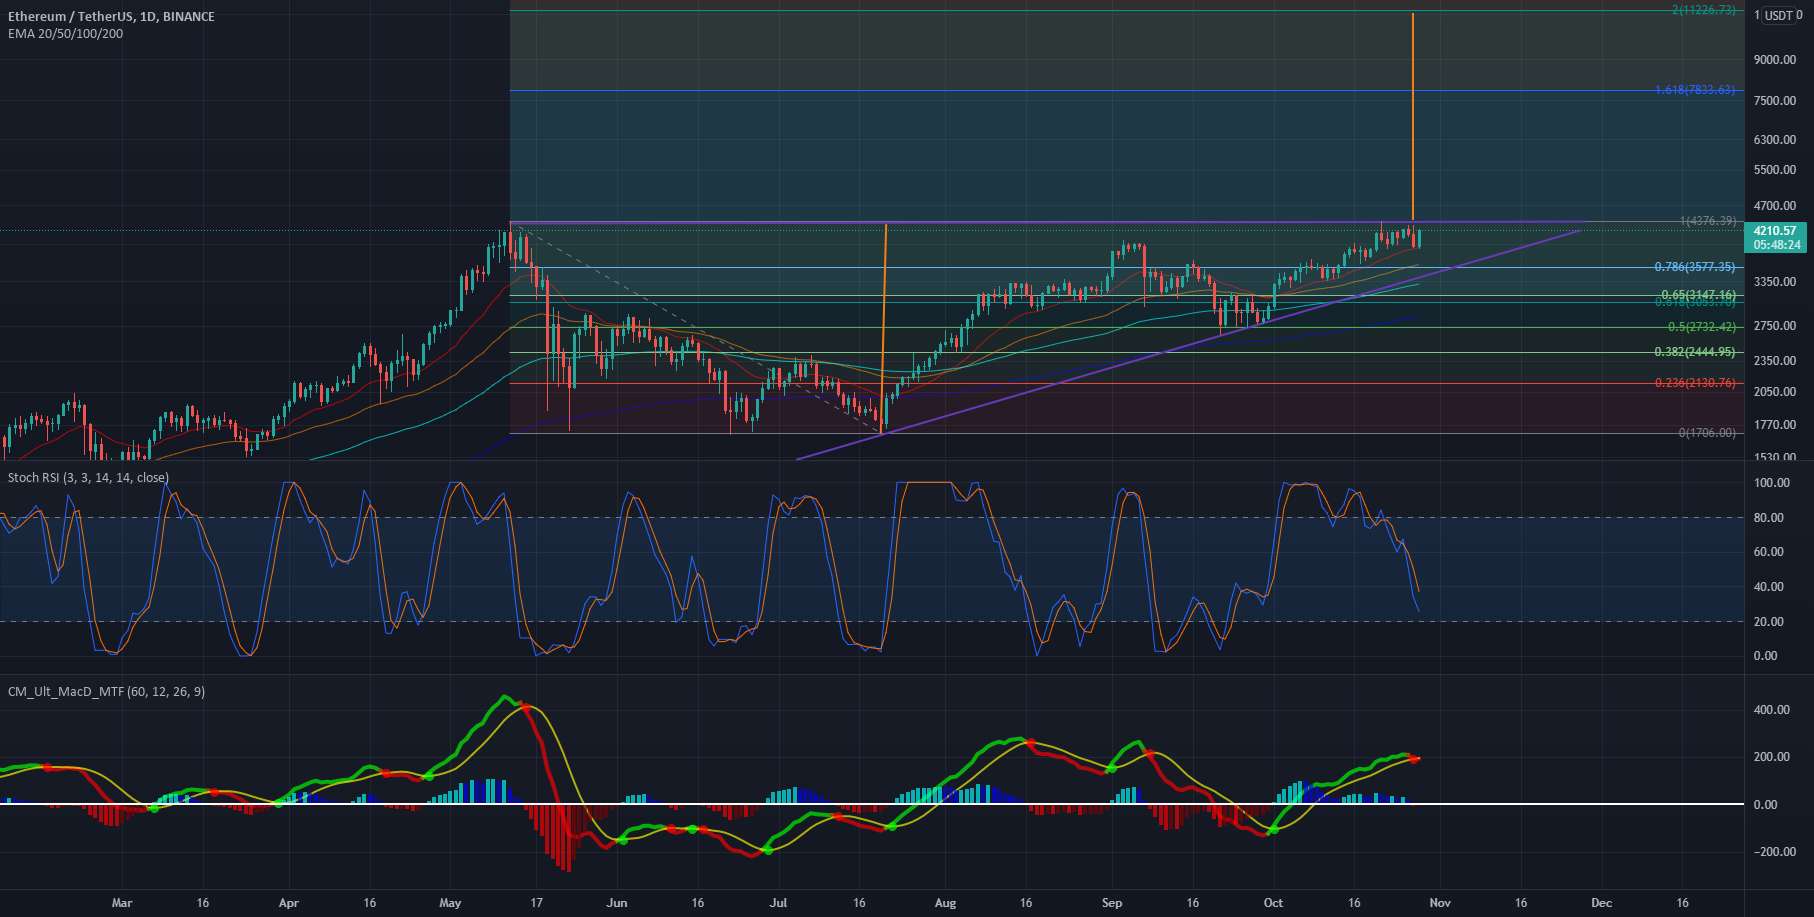Click 1770.00 on the price axis
This screenshot has height=917, width=1814.
click(1775, 425)
